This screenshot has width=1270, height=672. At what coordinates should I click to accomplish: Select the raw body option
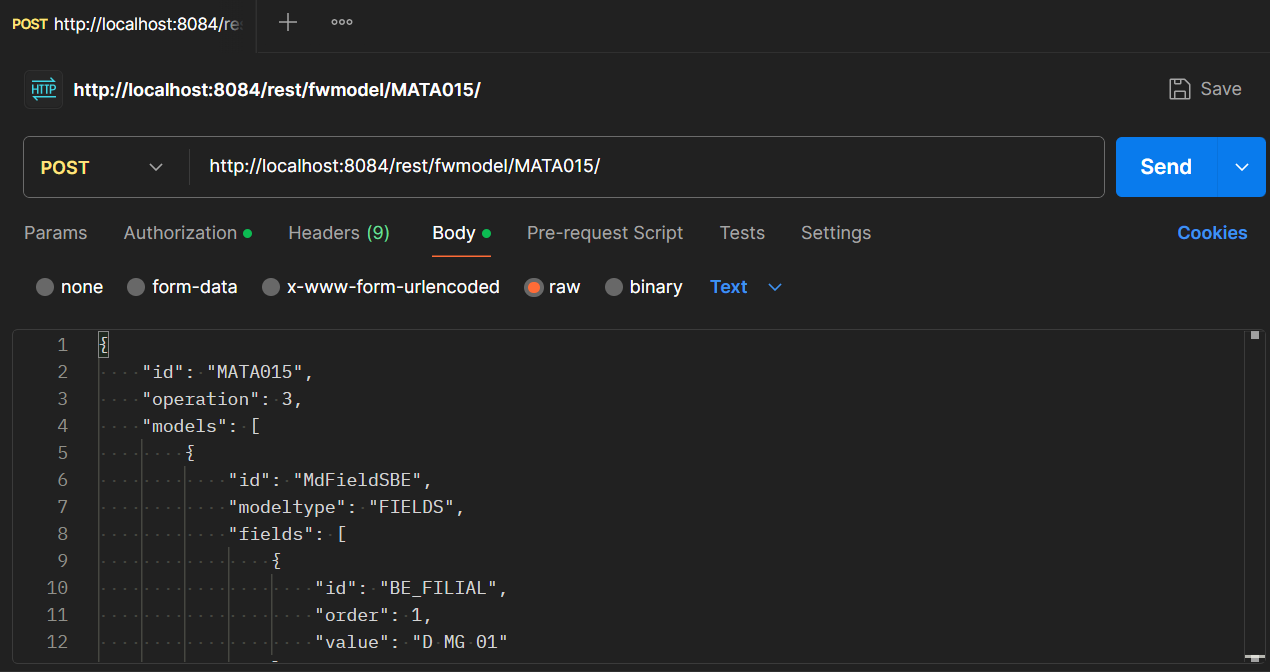coord(534,287)
